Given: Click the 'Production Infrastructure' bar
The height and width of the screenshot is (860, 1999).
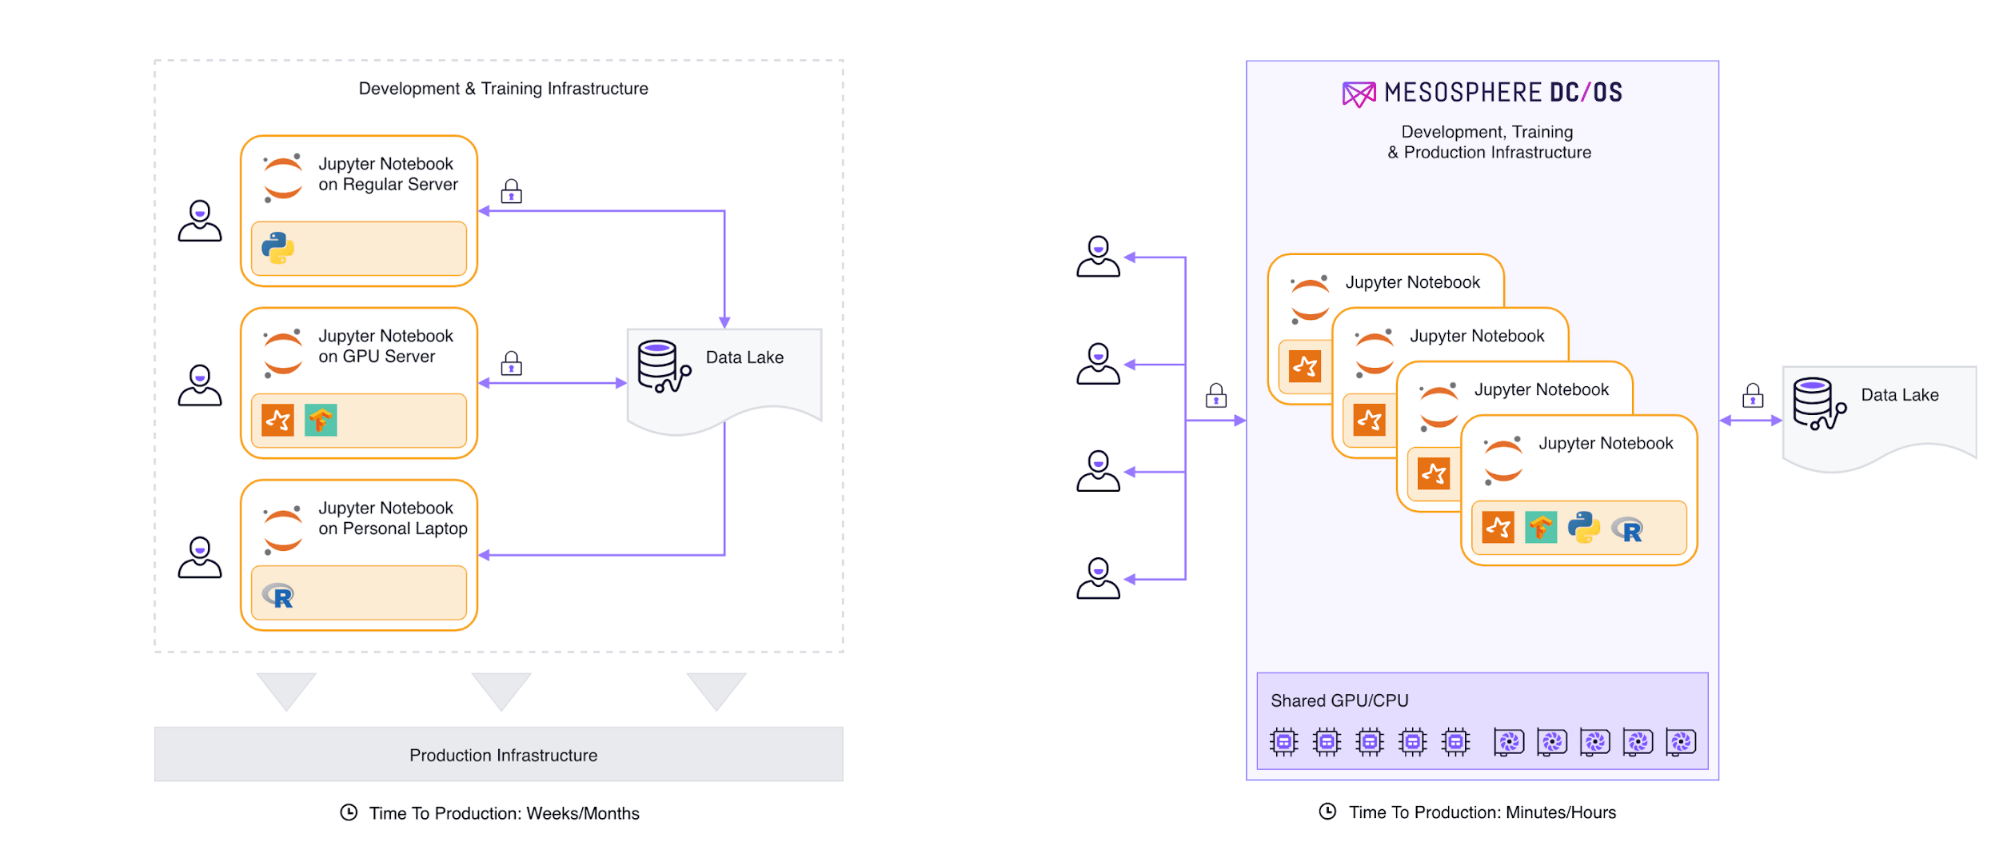Looking at the screenshot, I should (498, 754).
